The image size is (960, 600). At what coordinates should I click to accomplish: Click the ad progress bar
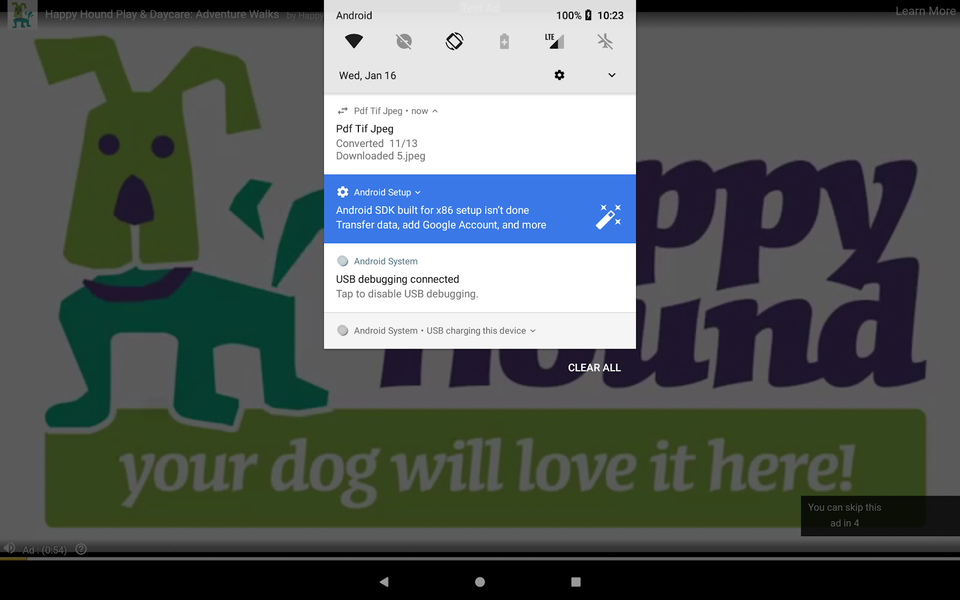tap(480, 558)
